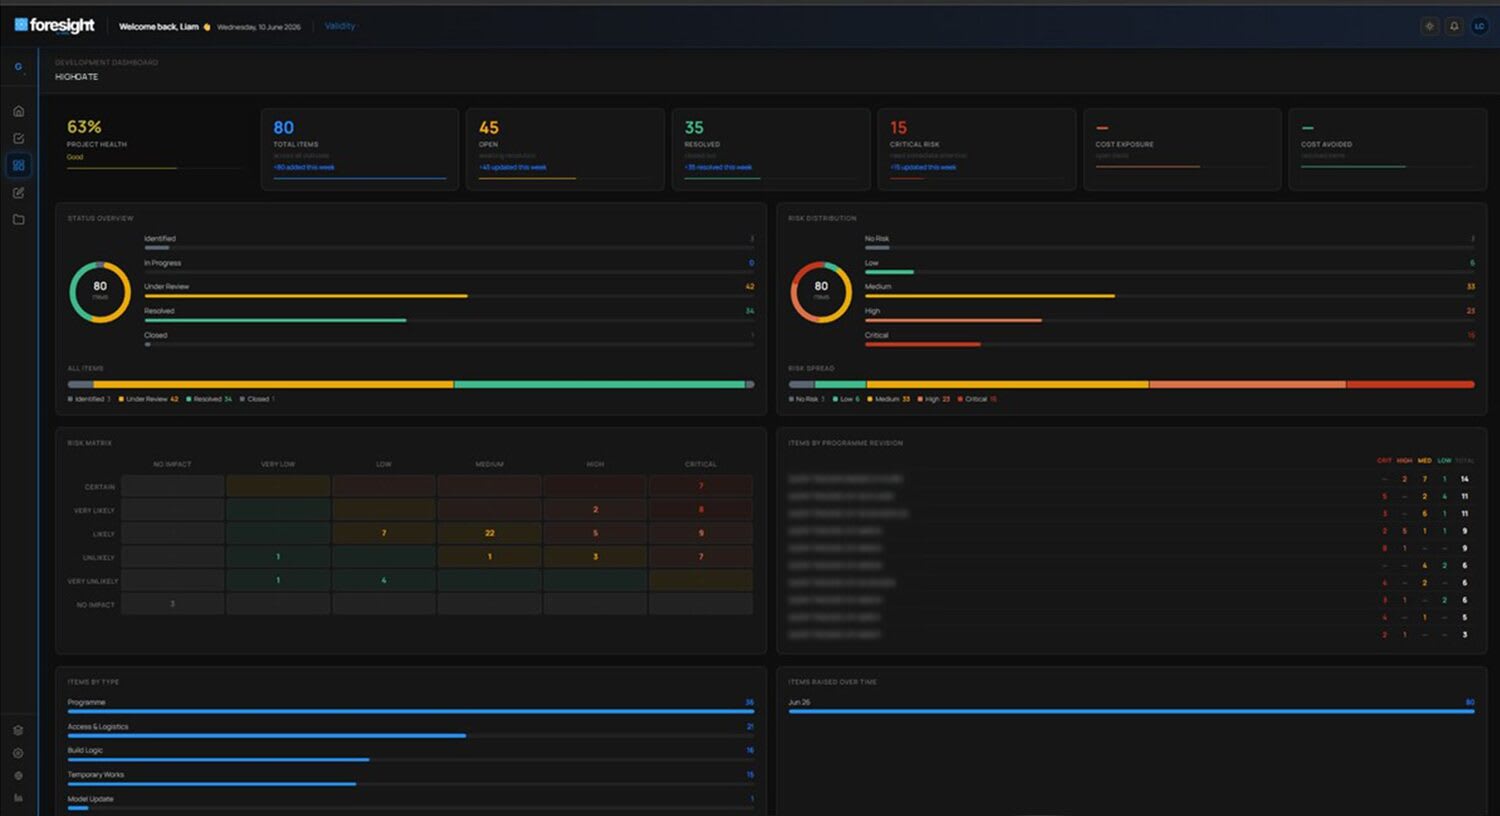
Task: Click the Likely / Critical matrix cell showing 9
Action: [x=700, y=533]
